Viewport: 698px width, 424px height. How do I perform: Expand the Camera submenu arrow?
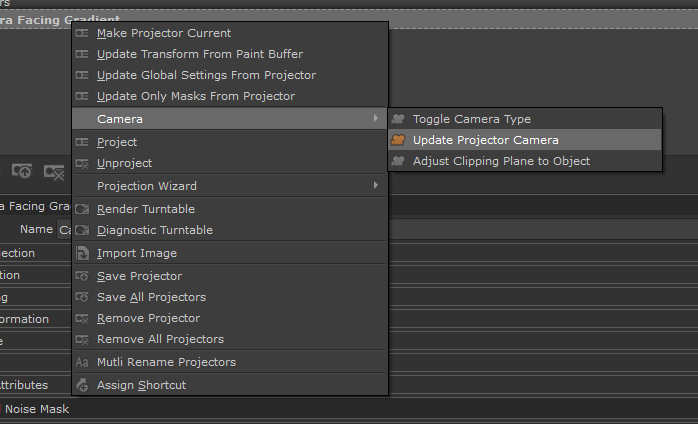(376, 119)
